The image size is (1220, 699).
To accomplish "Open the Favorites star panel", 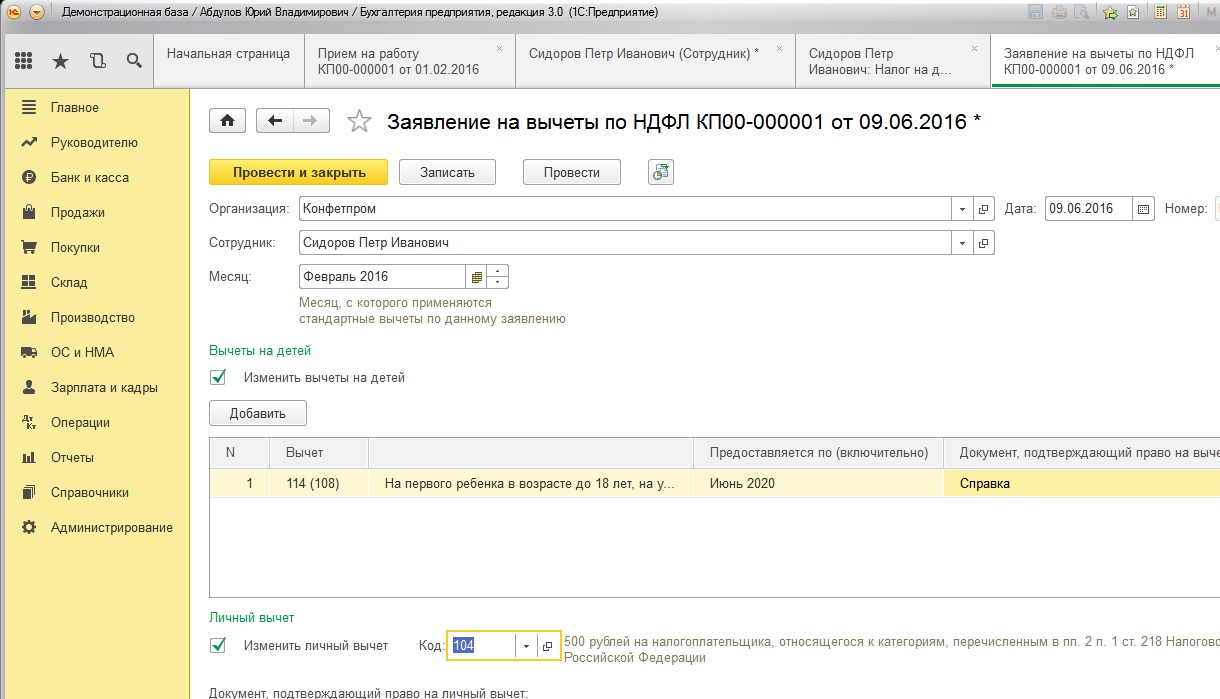I will (61, 61).
